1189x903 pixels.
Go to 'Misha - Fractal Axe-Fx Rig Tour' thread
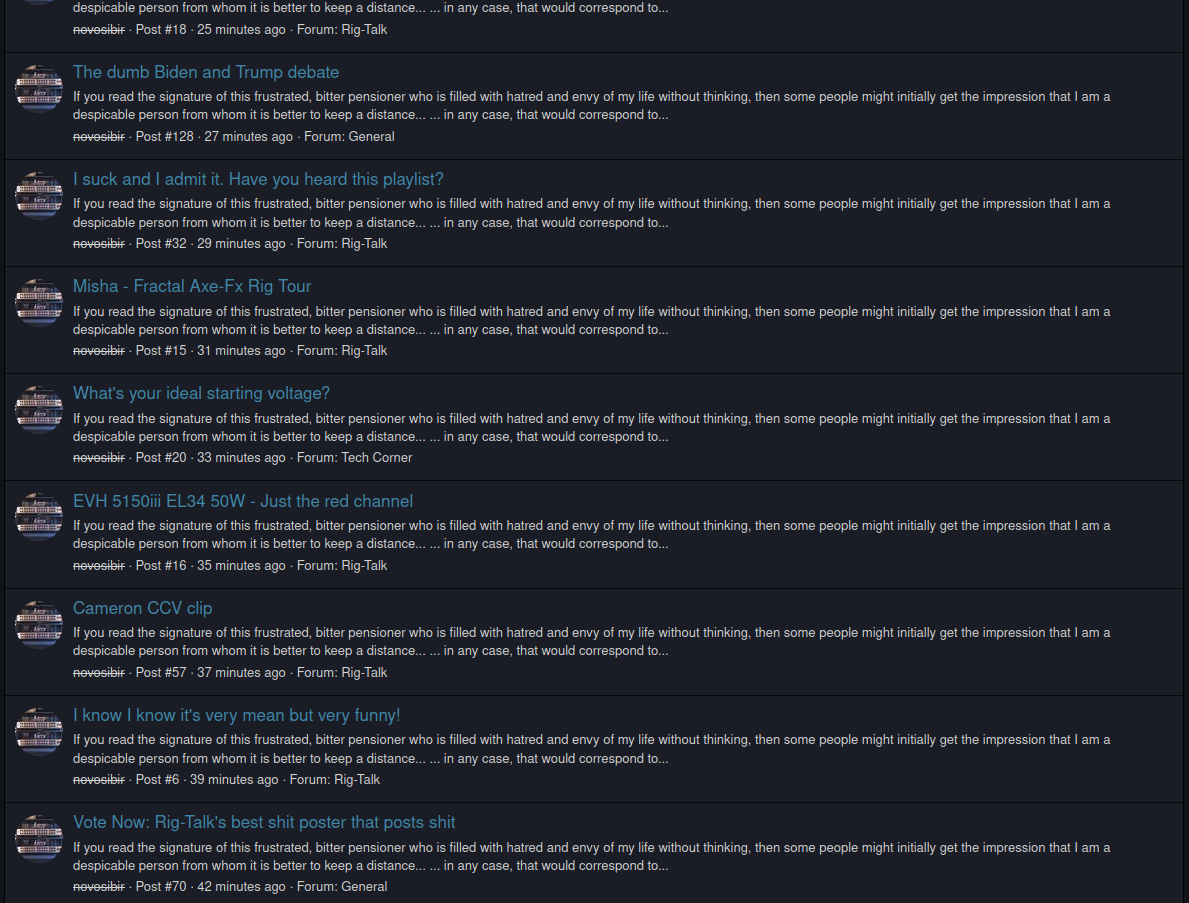click(192, 286)
